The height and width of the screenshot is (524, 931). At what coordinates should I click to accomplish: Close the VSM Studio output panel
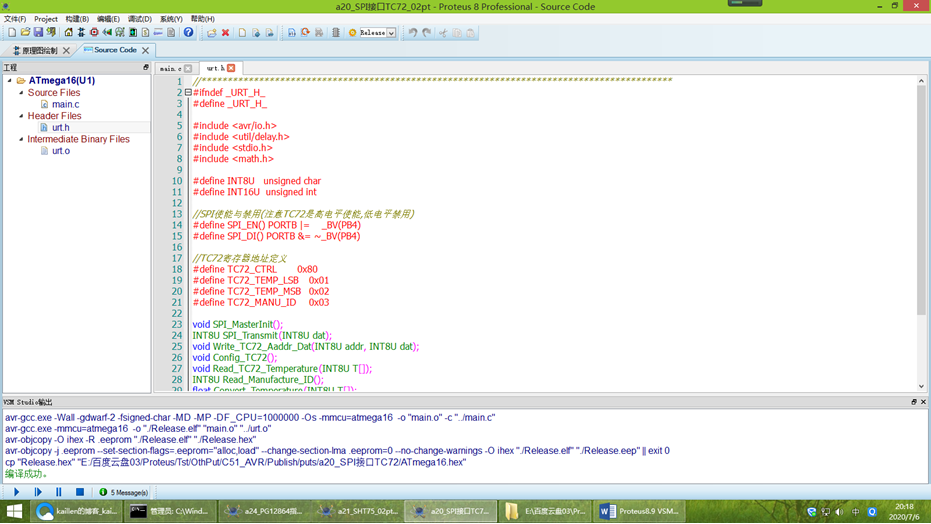pyautogui.click(x=923, y=402)
